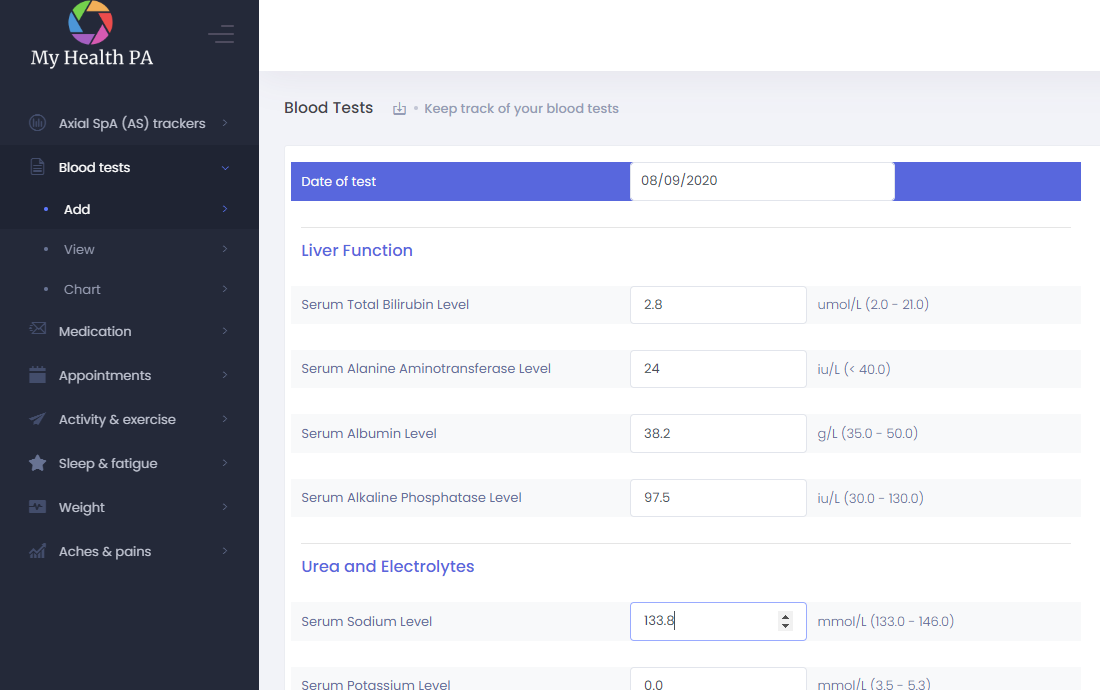1100x690 pixels.
Task: Collapse the Blood tests menu chevron
Action: point(225,168)
